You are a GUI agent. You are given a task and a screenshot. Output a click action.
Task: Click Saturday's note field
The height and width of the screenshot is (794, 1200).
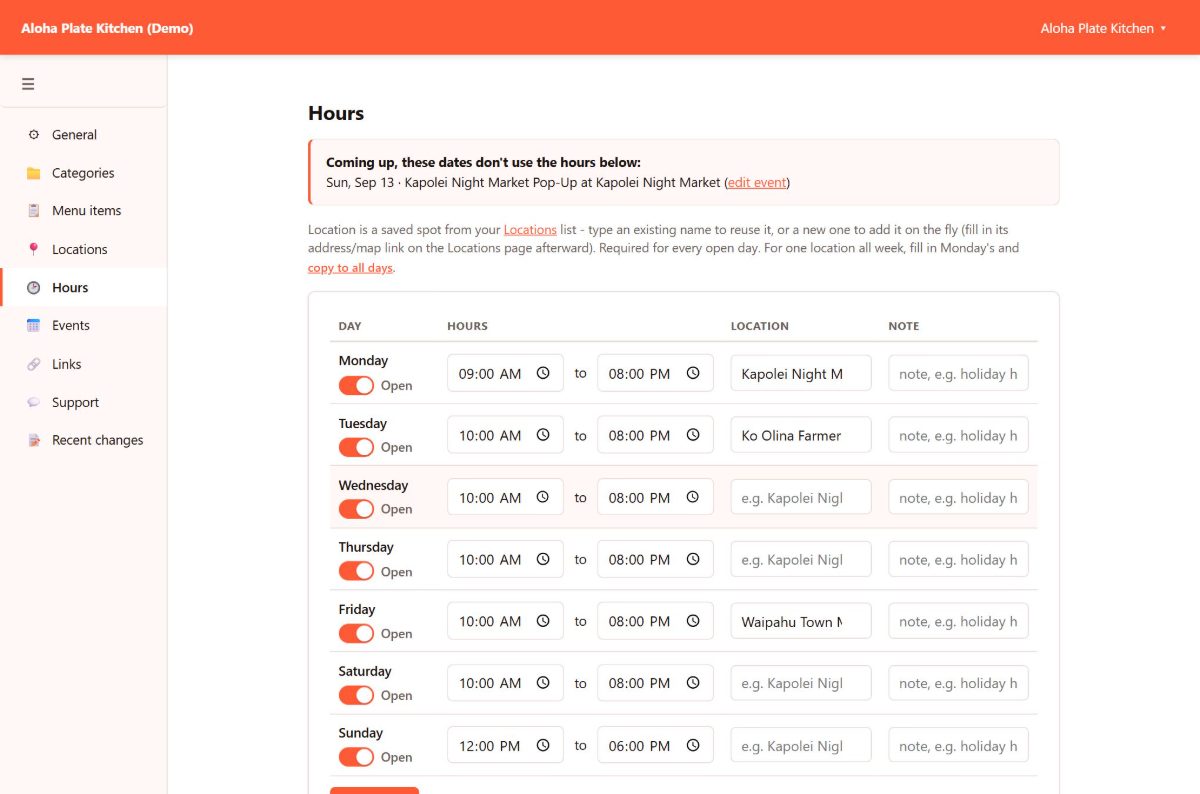click(958, 683)
